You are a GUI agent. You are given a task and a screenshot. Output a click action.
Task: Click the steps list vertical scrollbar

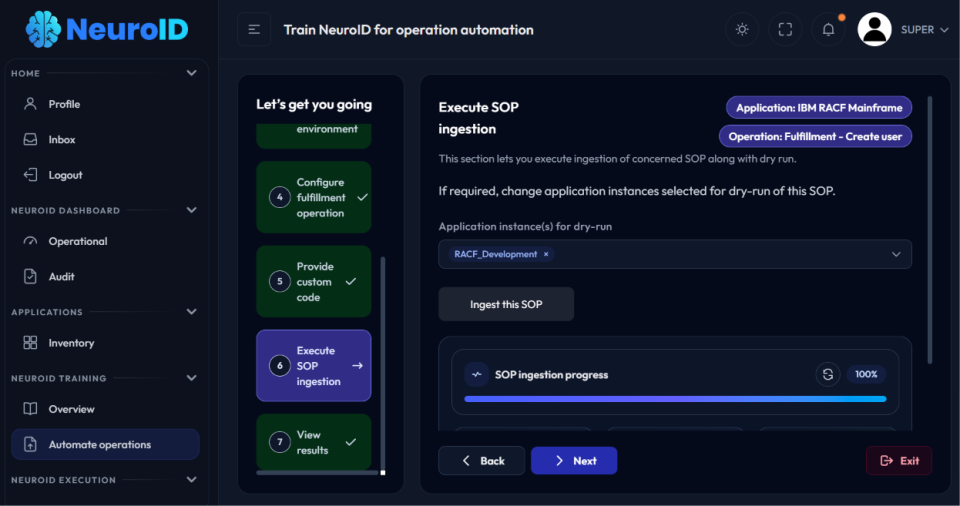pos(383,361)
